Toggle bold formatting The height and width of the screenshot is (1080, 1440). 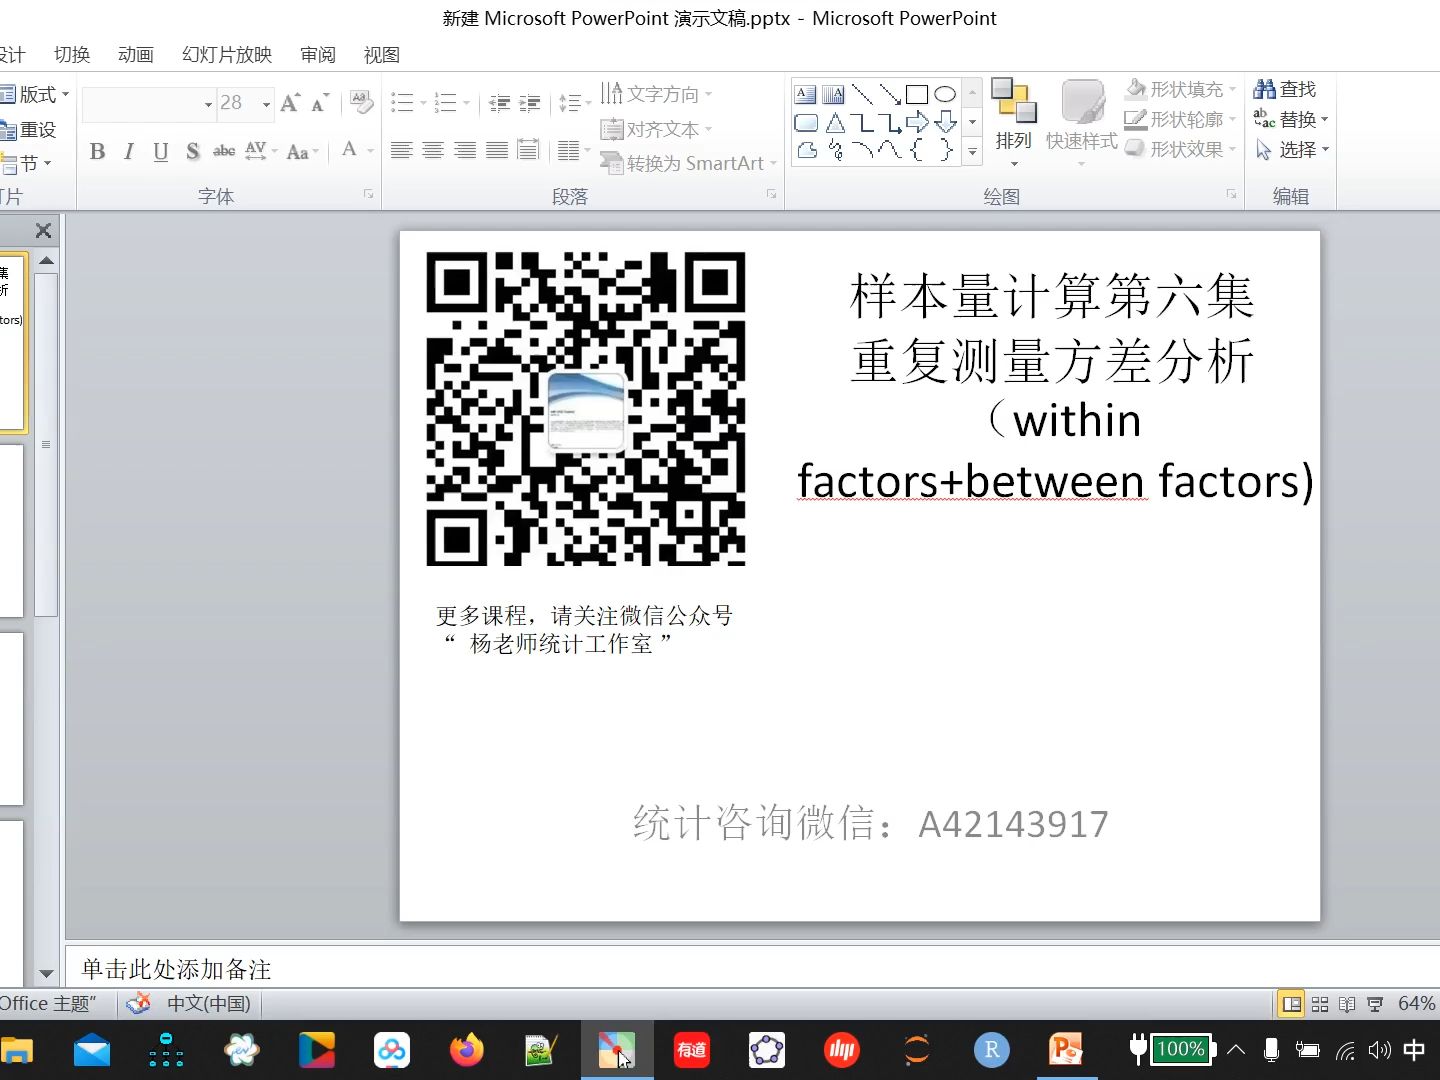(97, 151)
